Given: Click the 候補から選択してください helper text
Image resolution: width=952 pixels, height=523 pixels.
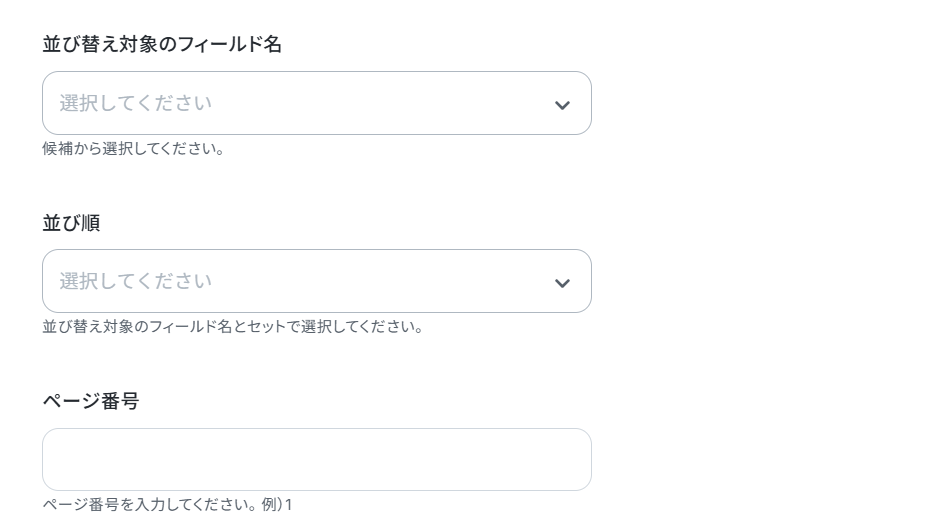Looking at the screenshot, I should pyautogui.click(x=133, y=149).
